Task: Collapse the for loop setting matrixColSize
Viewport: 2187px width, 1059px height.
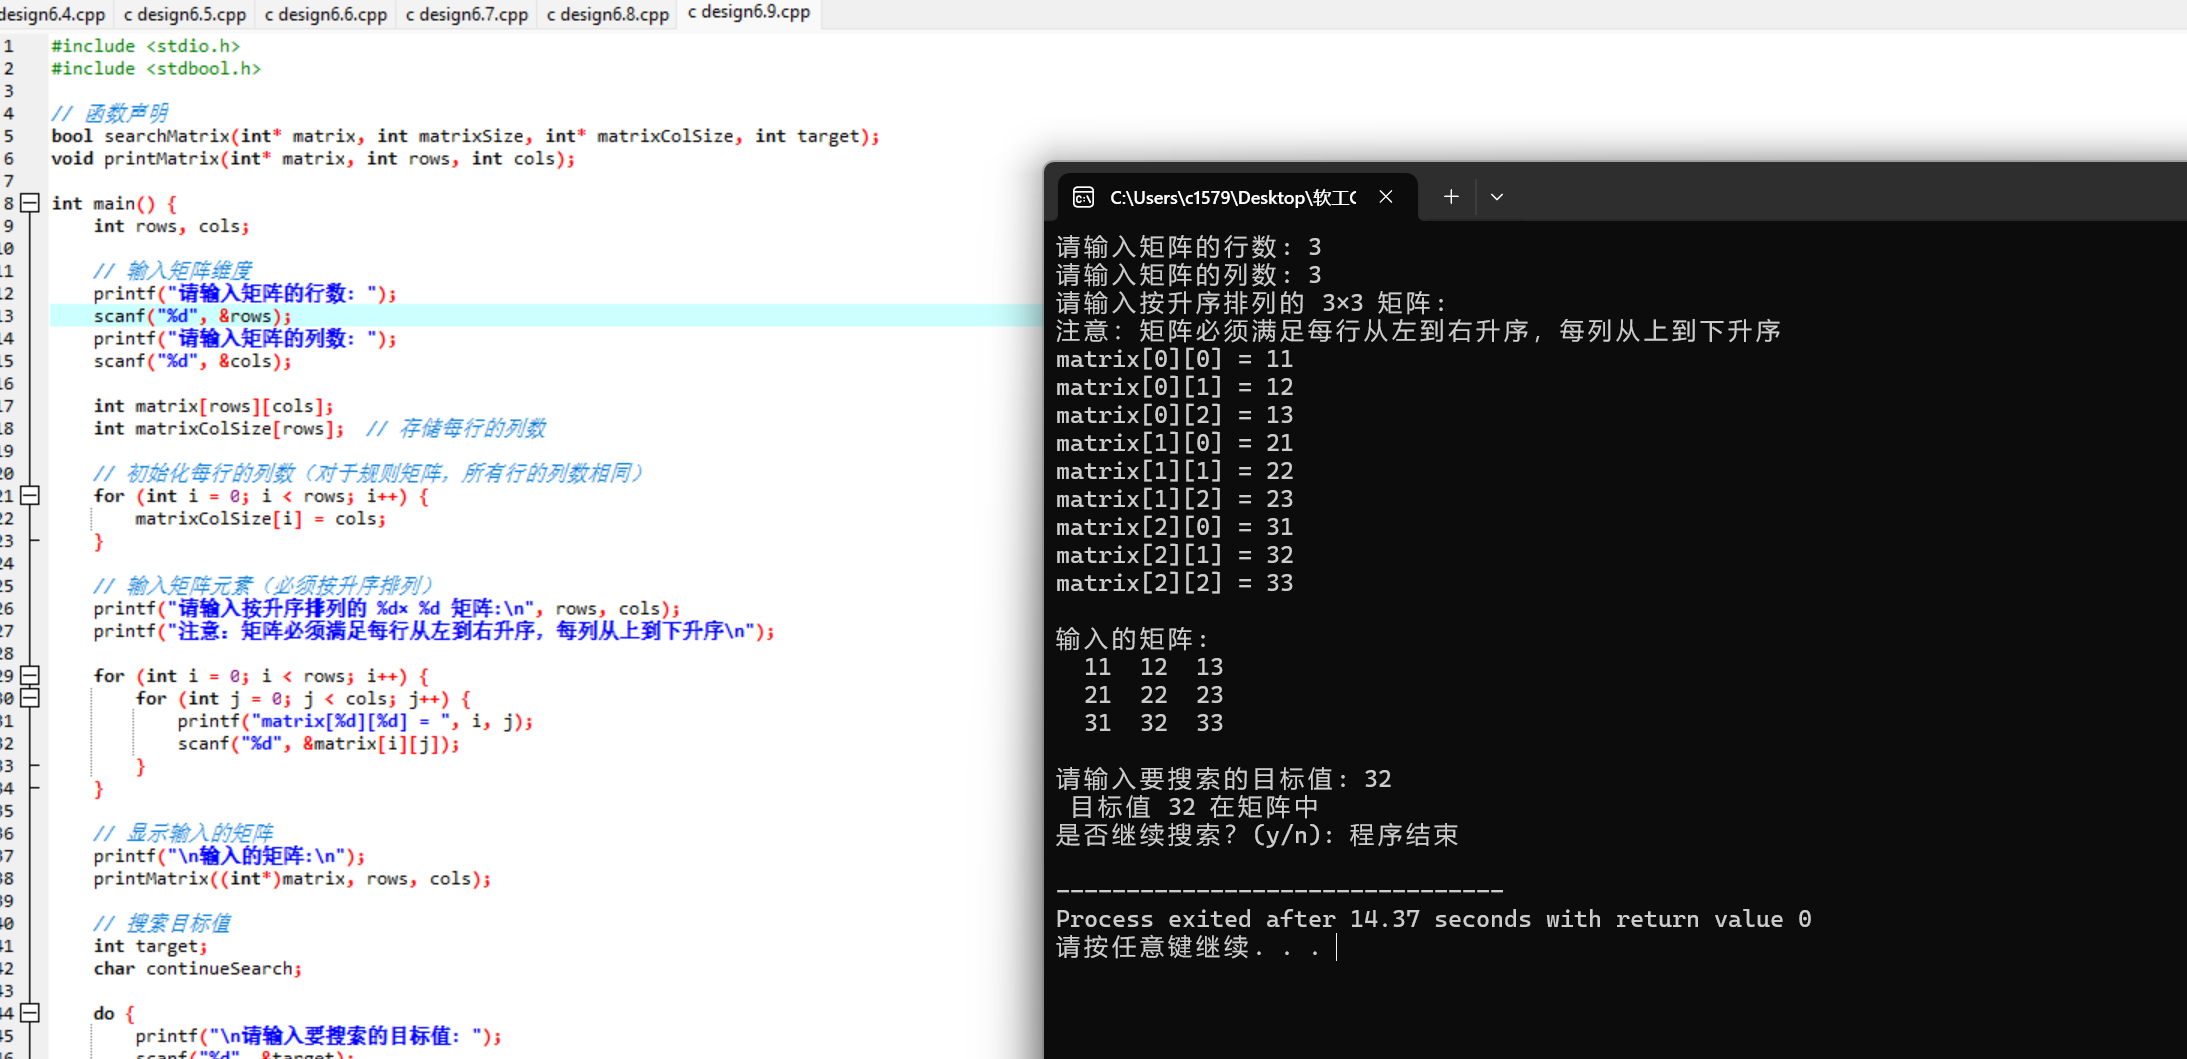Action: 30,496
